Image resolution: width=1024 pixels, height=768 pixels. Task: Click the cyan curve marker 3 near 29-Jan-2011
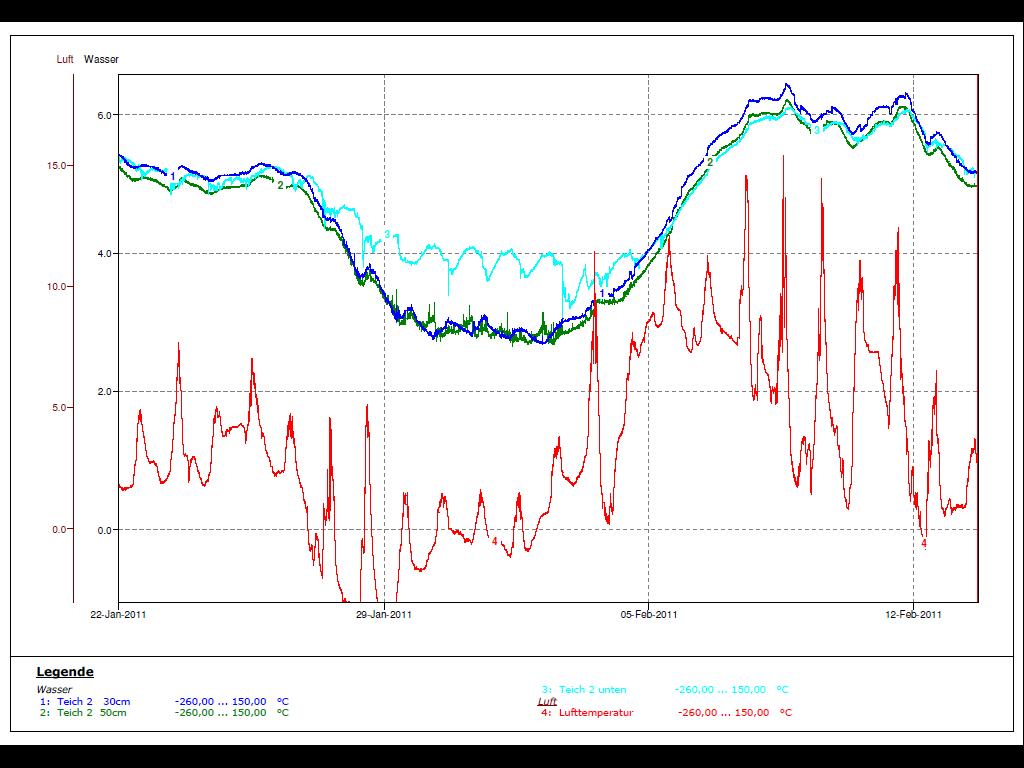387,235
